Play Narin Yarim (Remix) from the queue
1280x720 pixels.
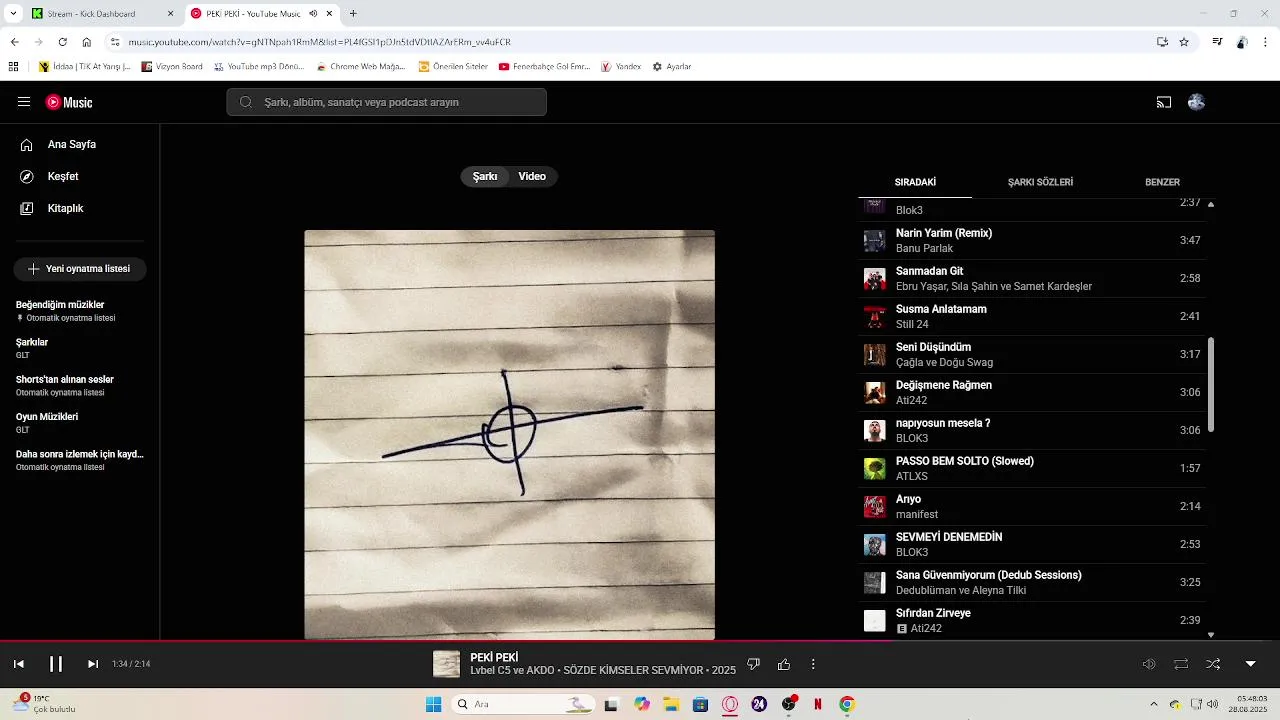click(x=1033, y=241)
